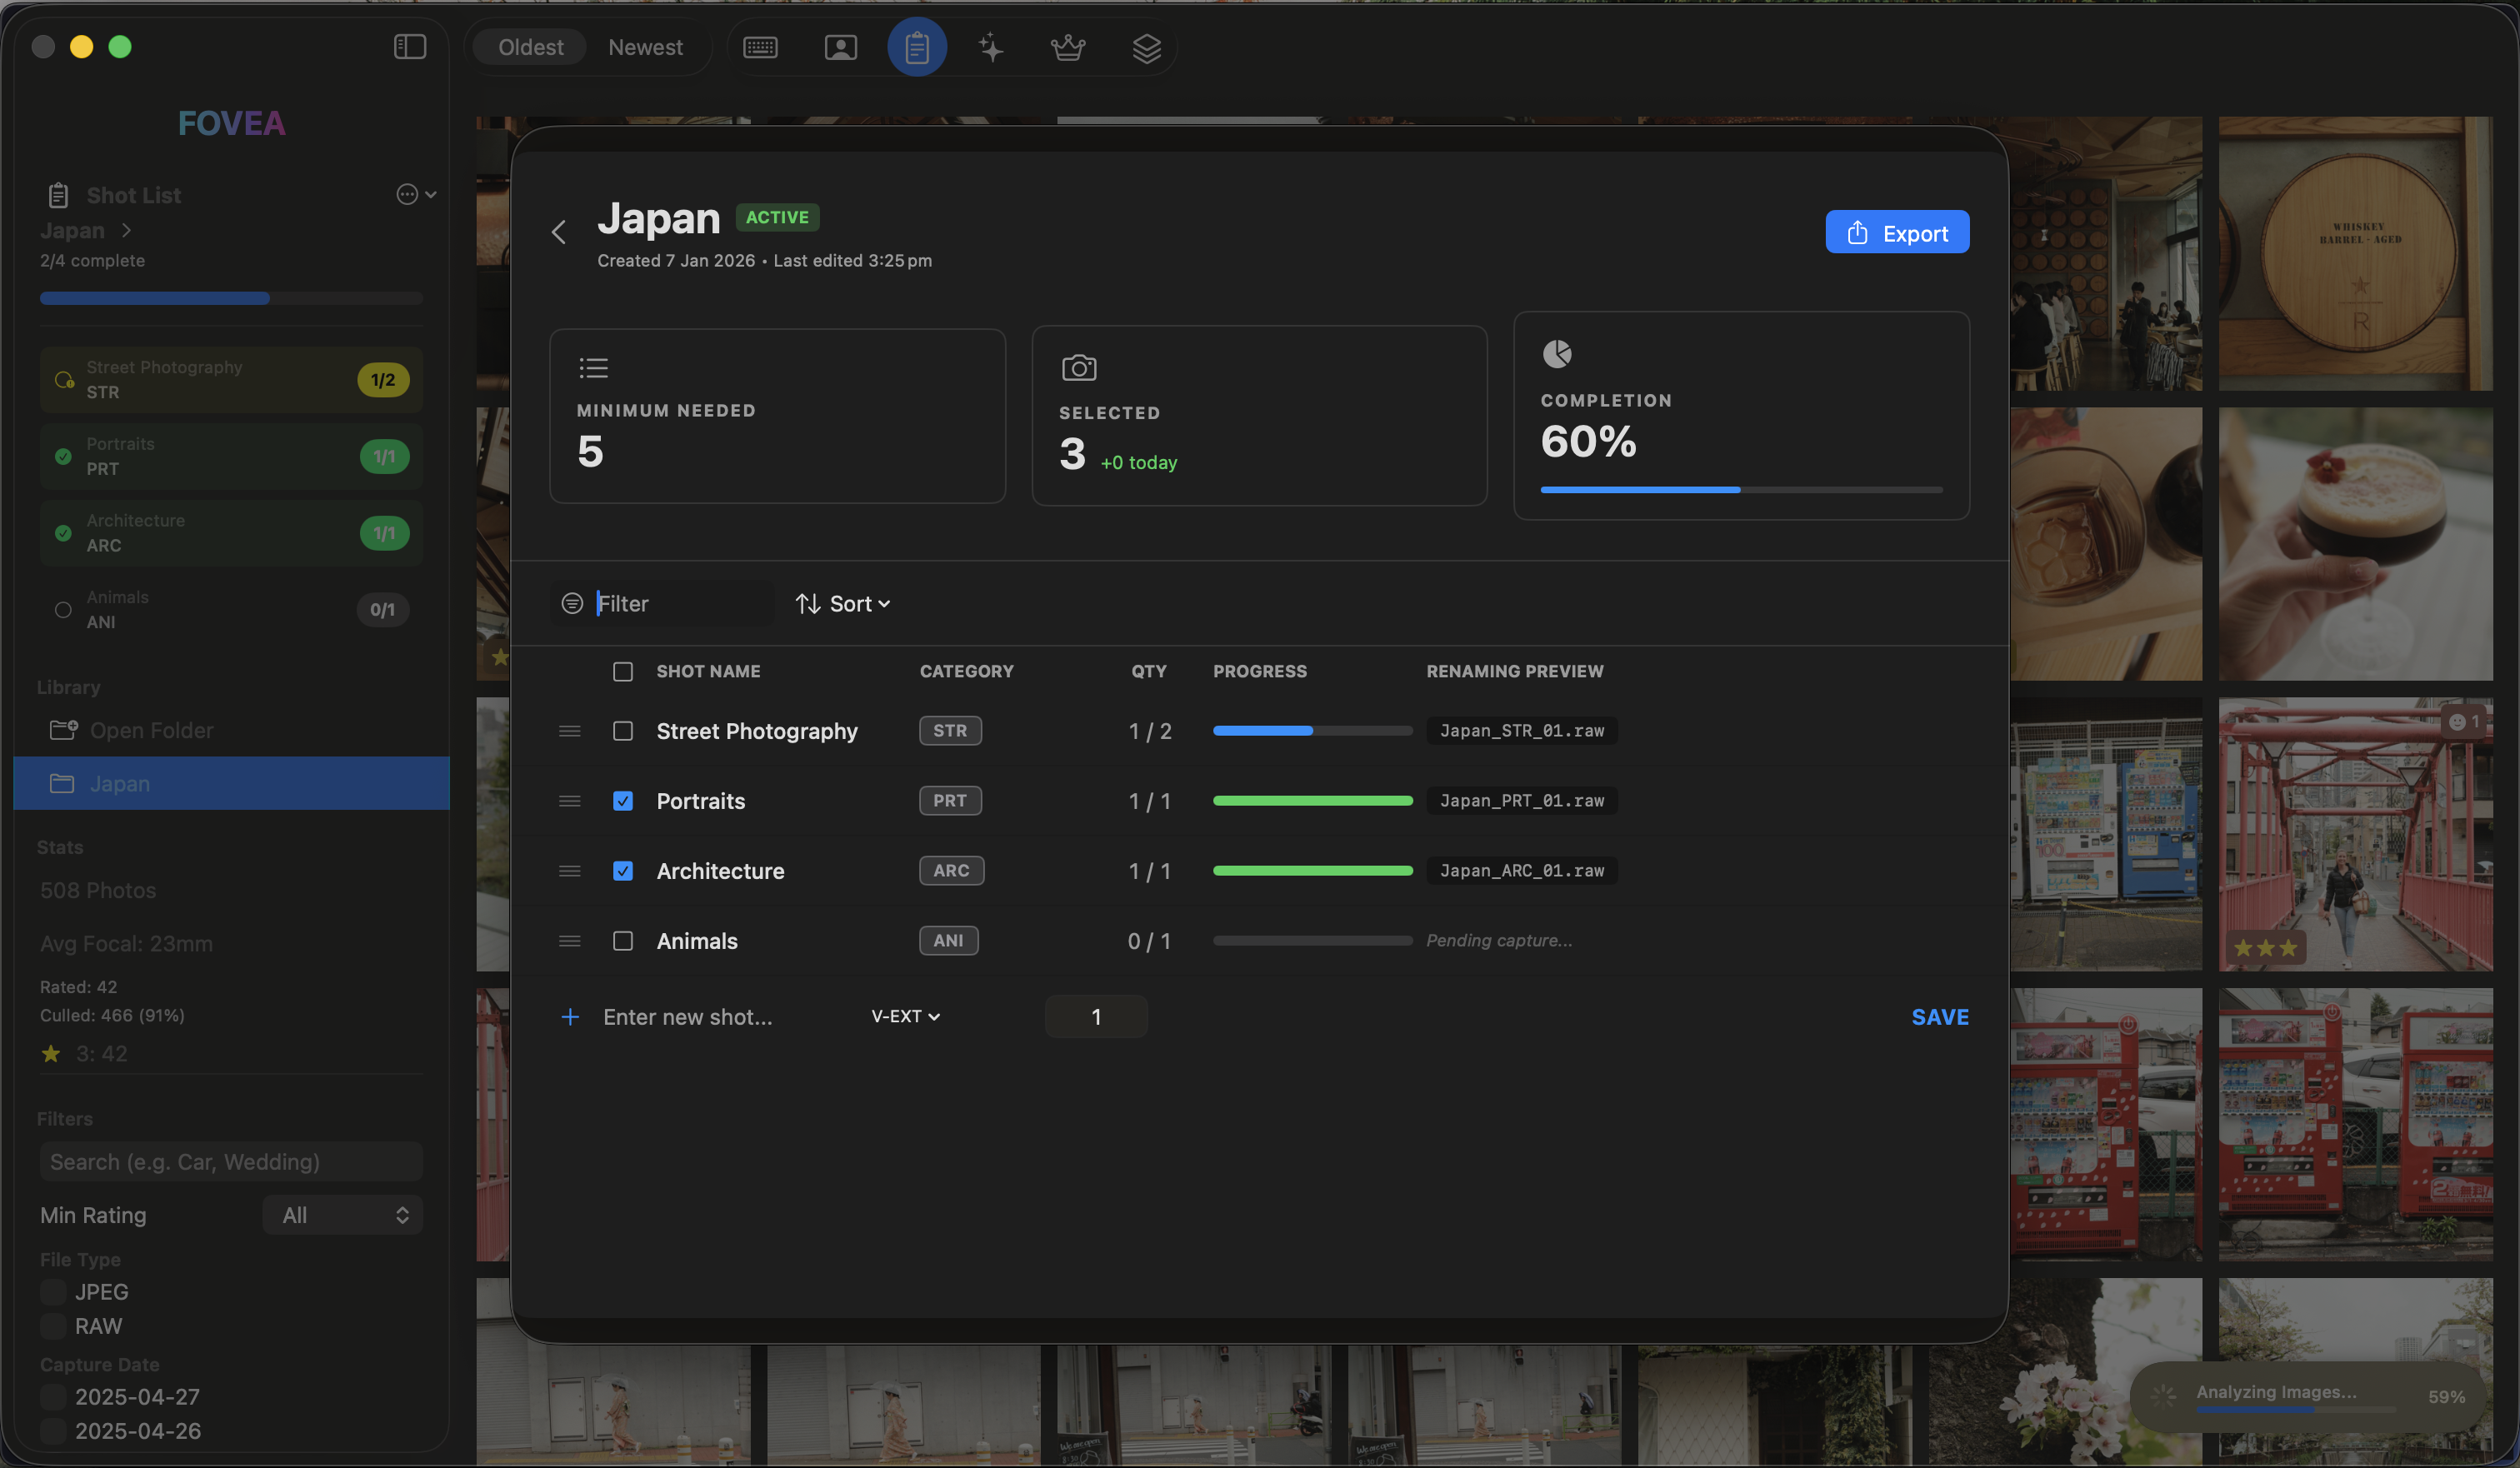
Task: Open the Min Rating dropdown set to All
Action: tap(343, 1215)
